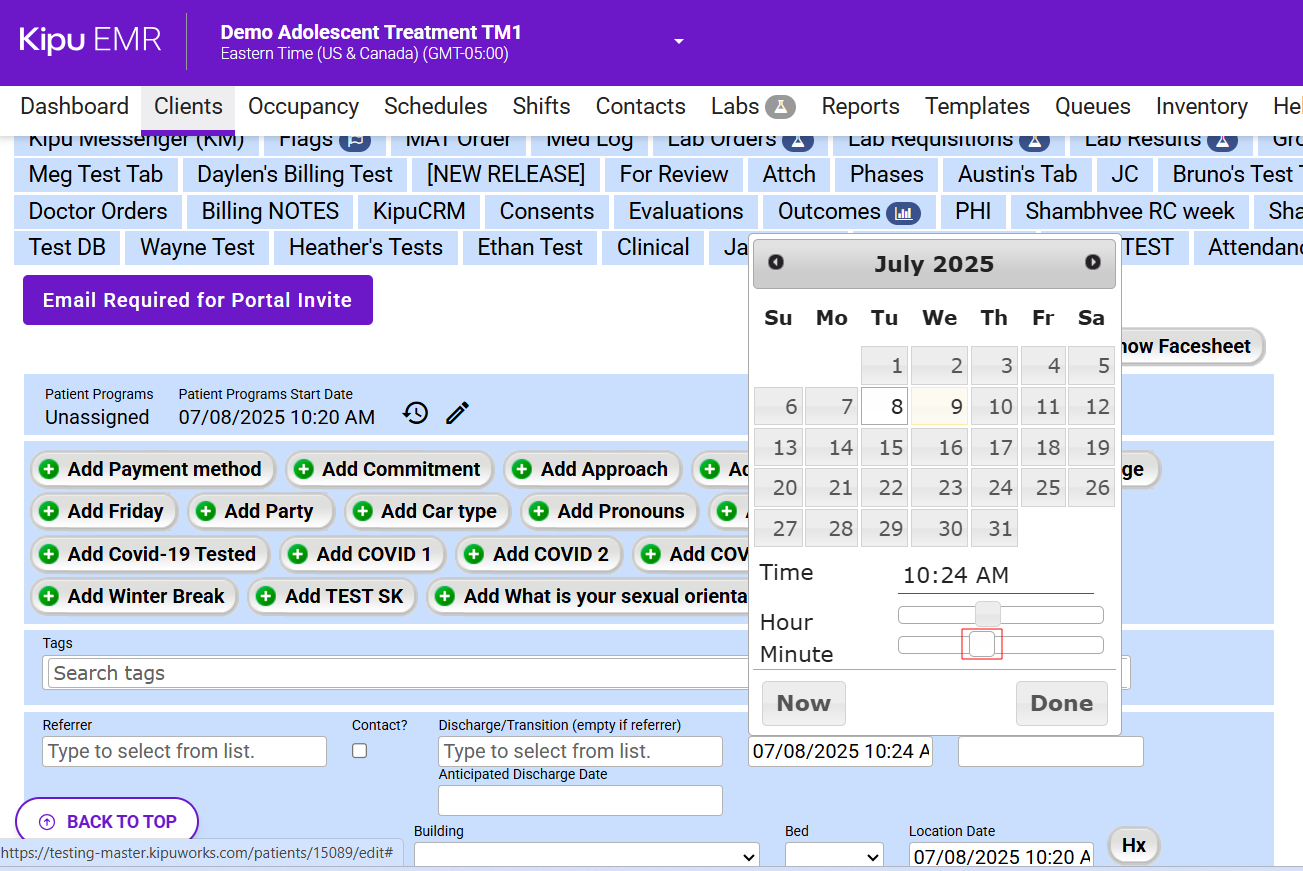
Task: Click plus icon on Add Pronouns
Action: point(538,512)
